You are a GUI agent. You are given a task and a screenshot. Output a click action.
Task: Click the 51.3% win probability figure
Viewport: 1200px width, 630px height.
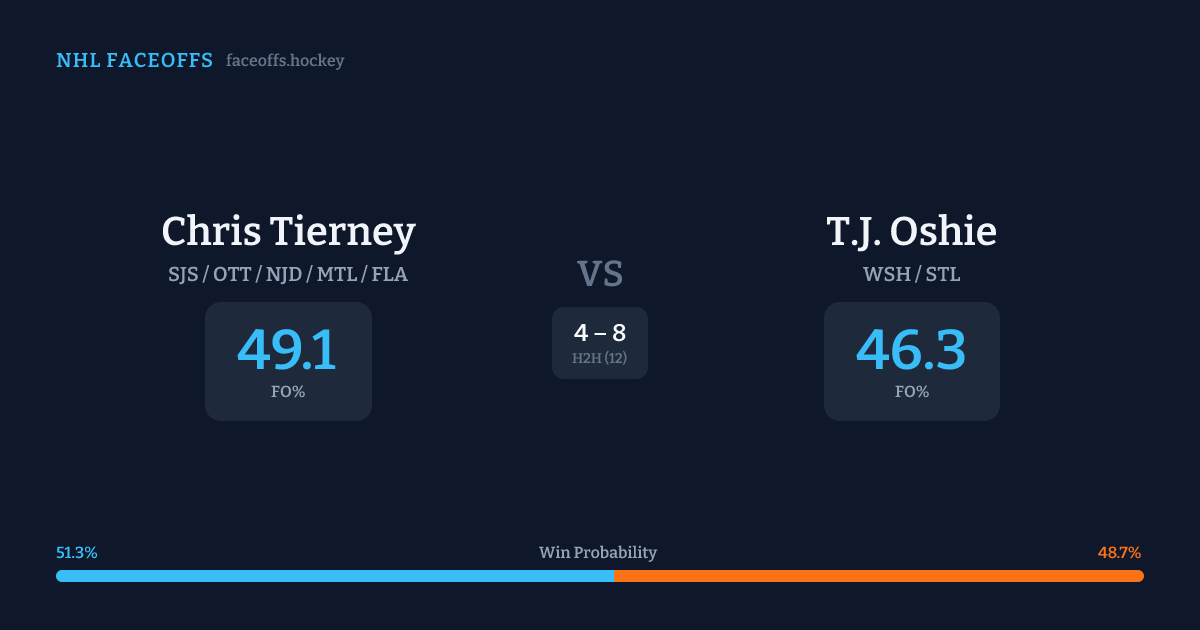pyautogui.click(x=77, y=553)
